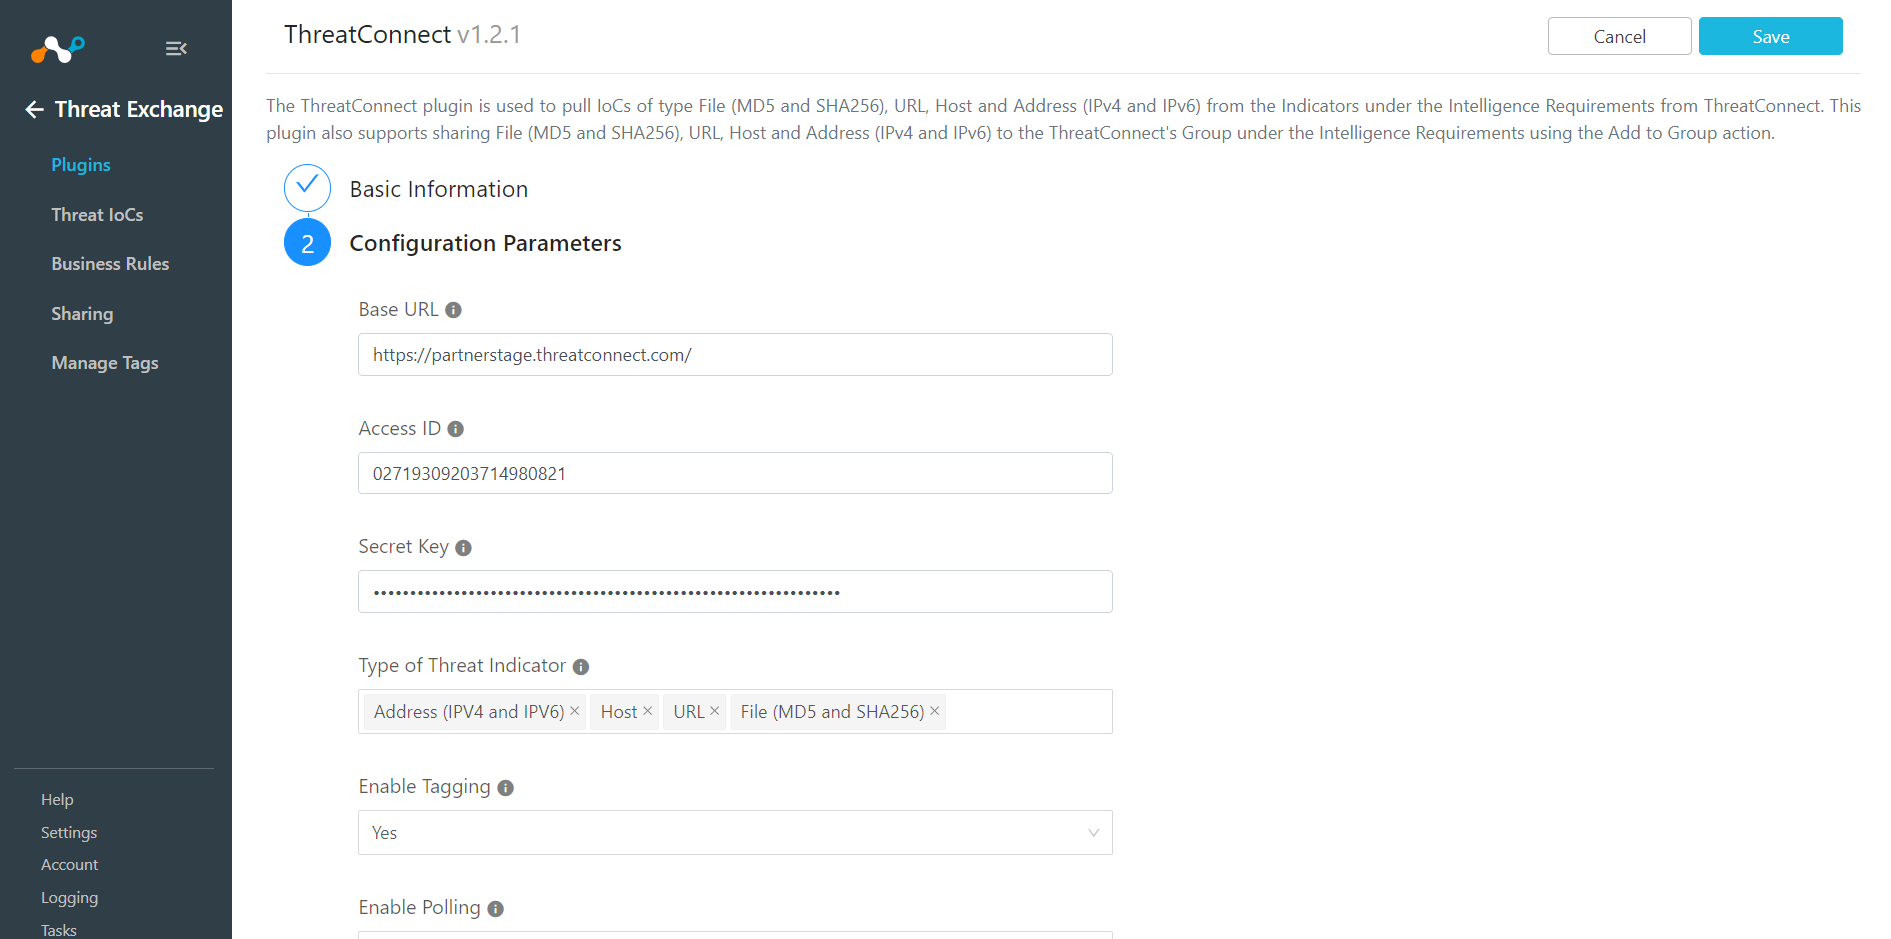Go back using the Threat Exchange arrow
The height and width of the screenshot is (939, 1891).
(x=34, y=109)
